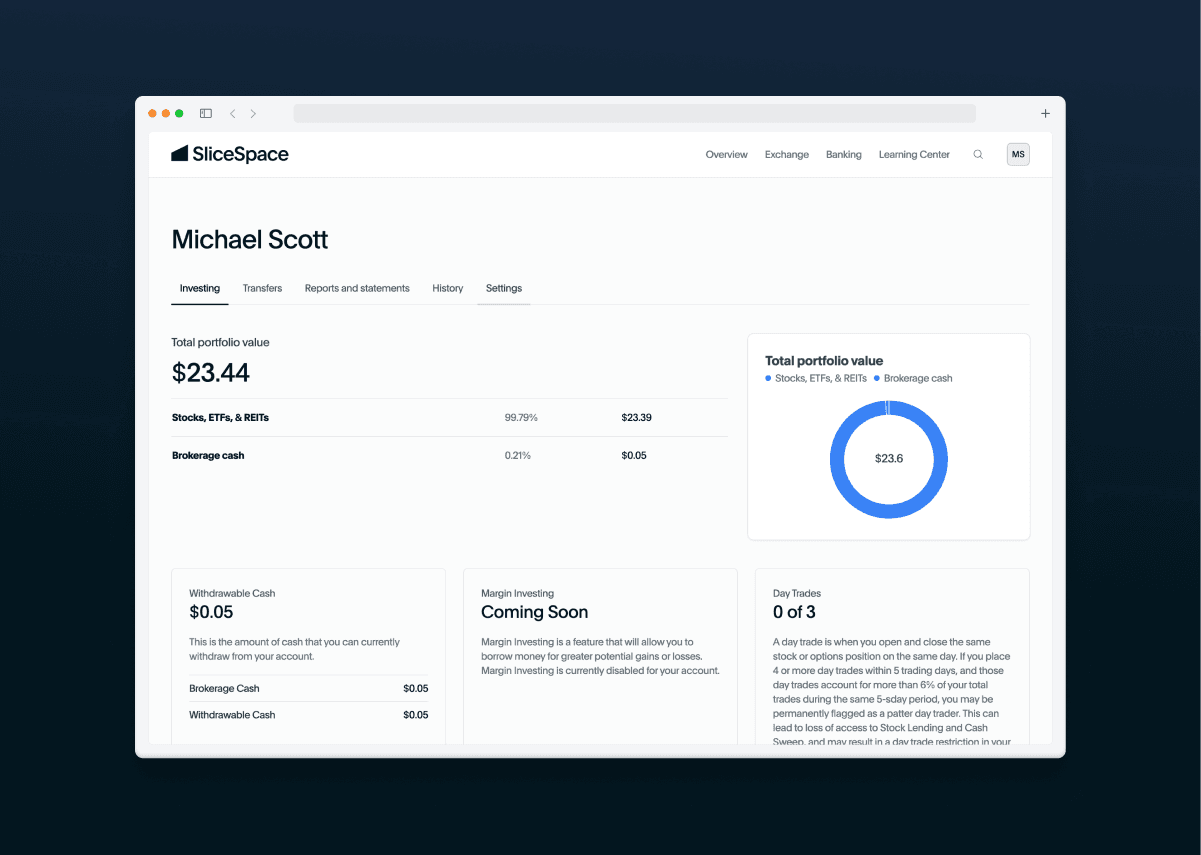Screen dimensions: 1201x855
Task: Navigate to Overview in top menu
Action: tap(726, 155)
